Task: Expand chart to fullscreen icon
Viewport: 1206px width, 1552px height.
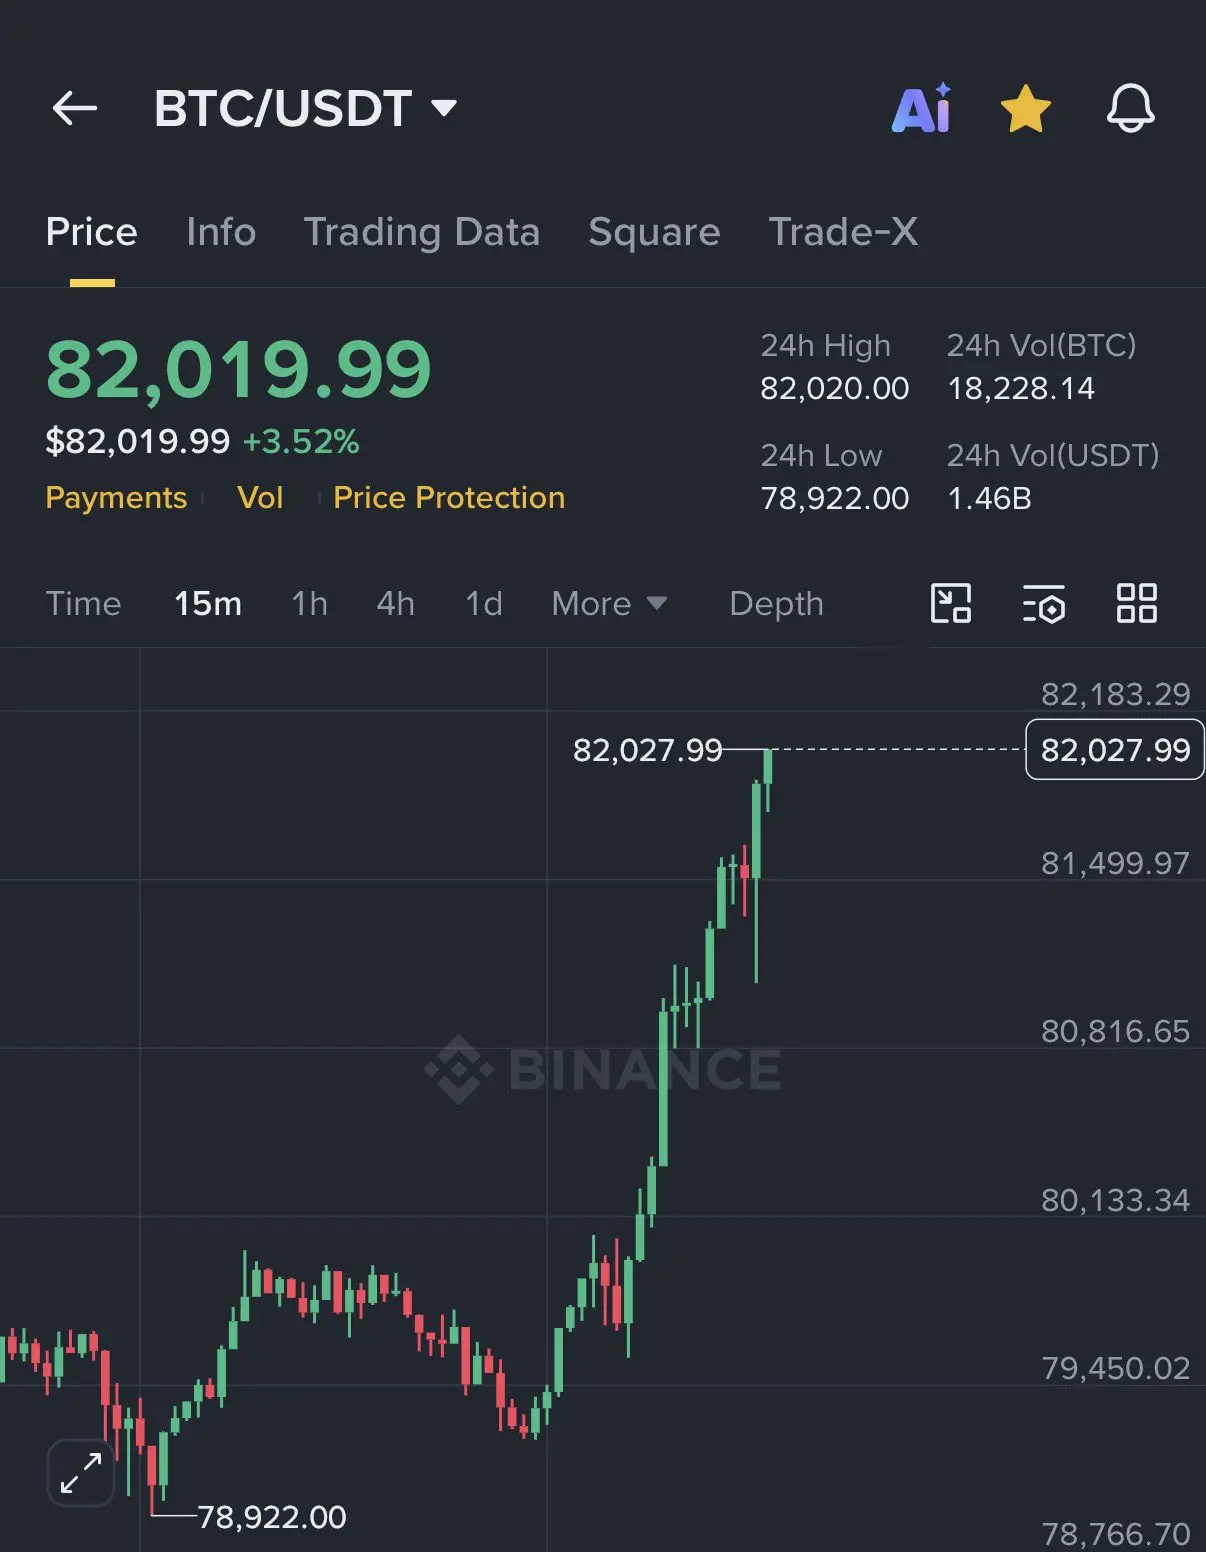Action: (x=81, y=1473)
